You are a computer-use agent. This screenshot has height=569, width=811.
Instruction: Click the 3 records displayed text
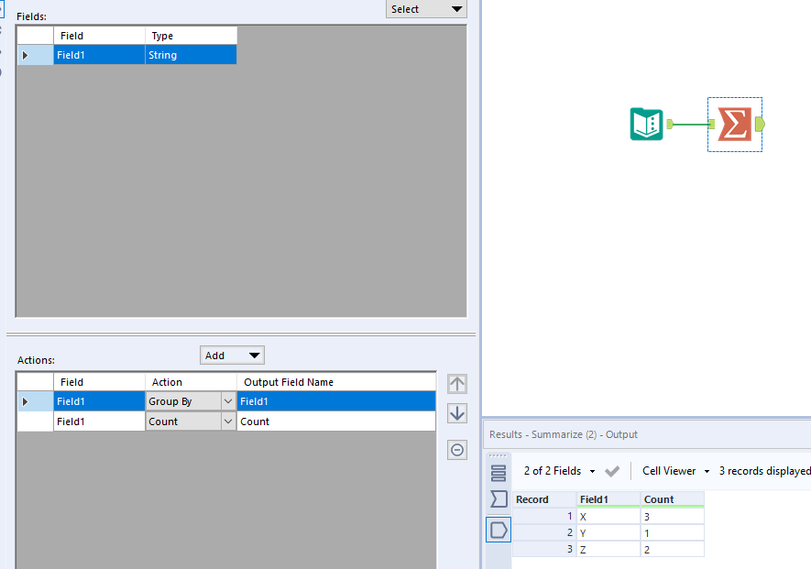click(764, 471)
